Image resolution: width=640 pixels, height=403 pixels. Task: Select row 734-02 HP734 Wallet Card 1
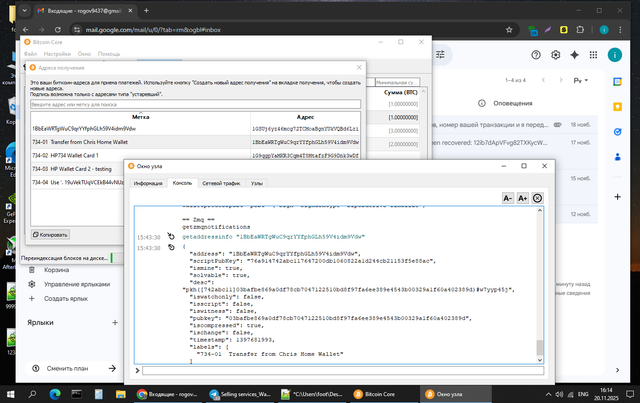[196, 156]
